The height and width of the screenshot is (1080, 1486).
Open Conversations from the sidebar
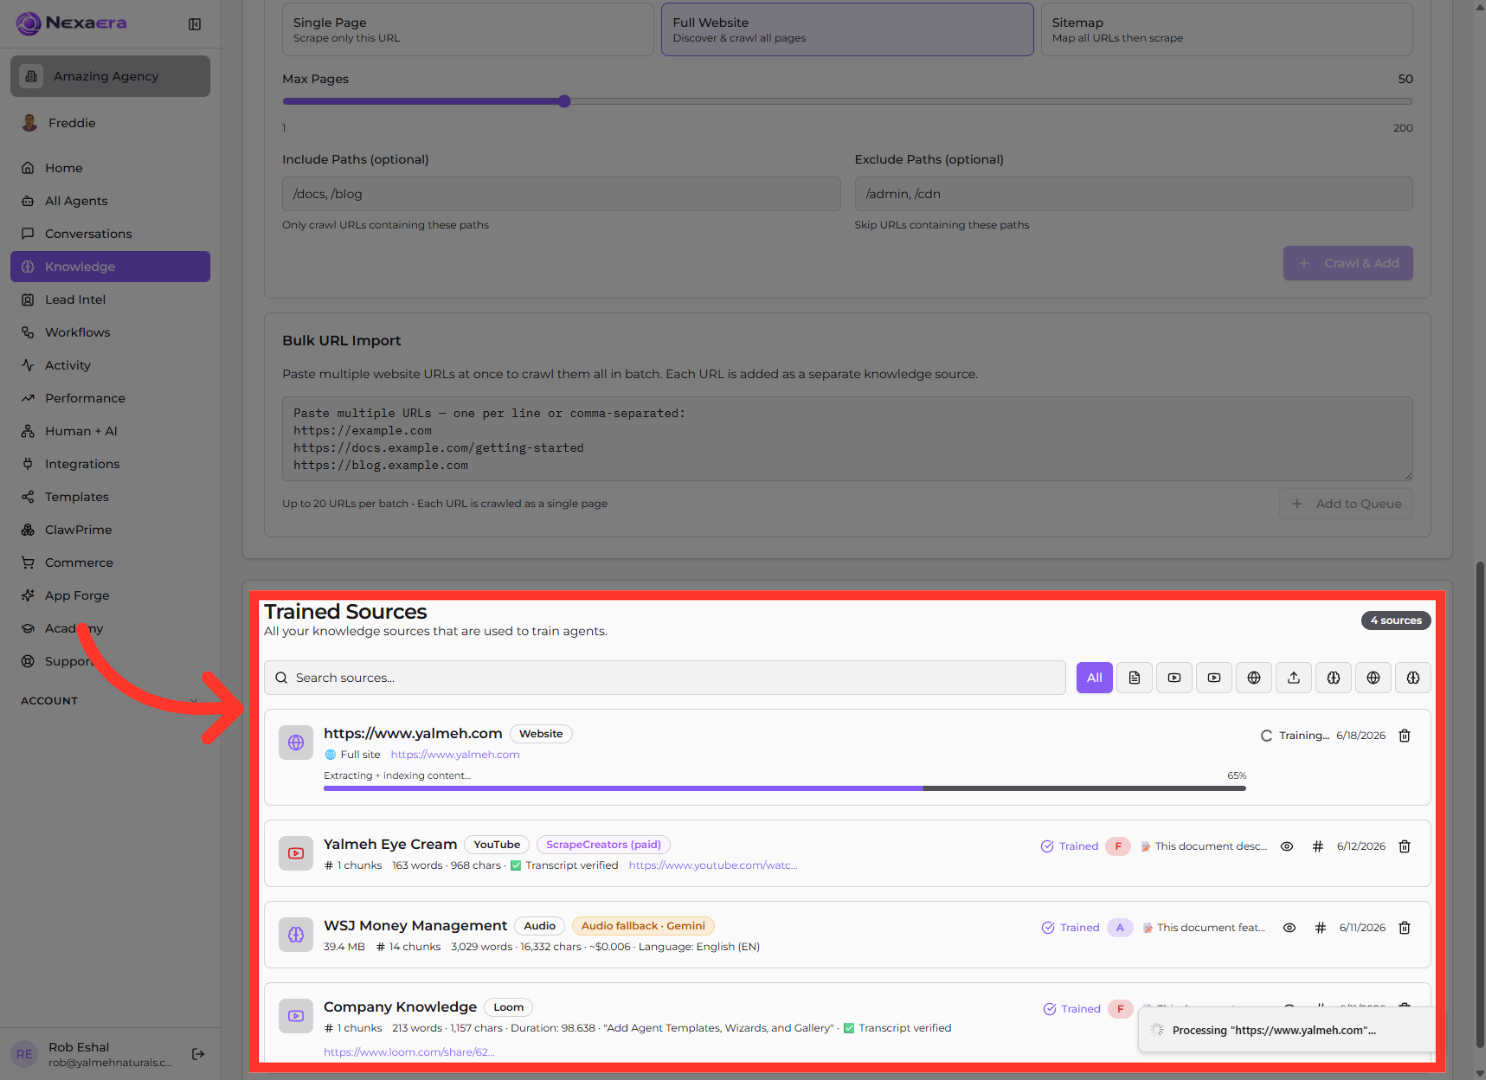point(110,234)
